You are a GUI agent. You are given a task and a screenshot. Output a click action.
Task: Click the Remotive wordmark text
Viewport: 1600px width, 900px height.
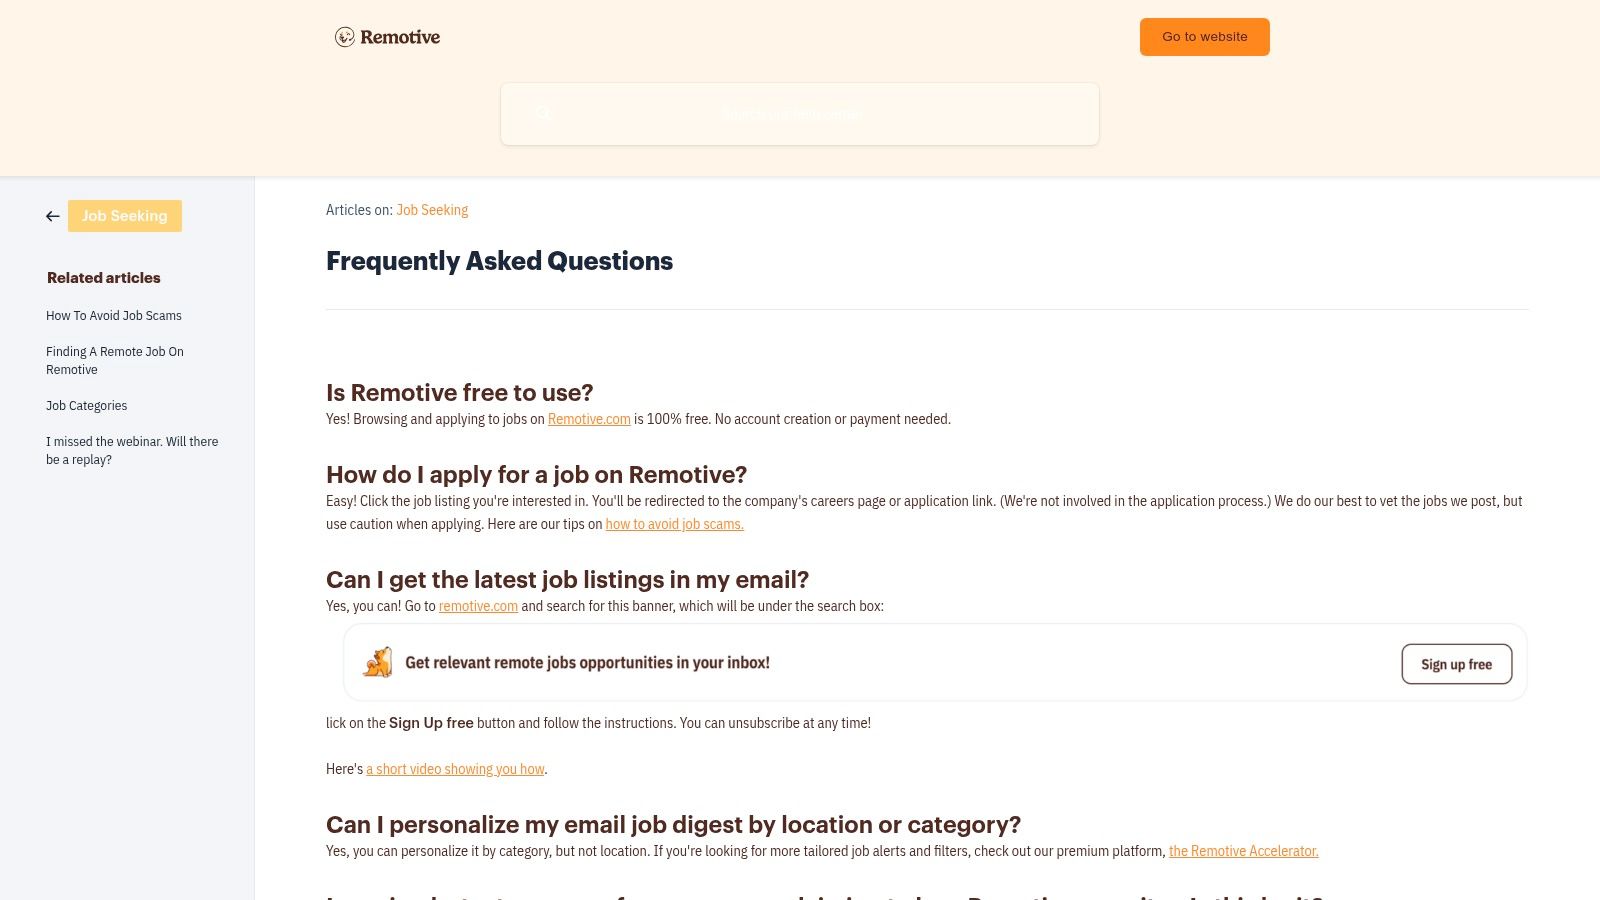pos(400,37)
